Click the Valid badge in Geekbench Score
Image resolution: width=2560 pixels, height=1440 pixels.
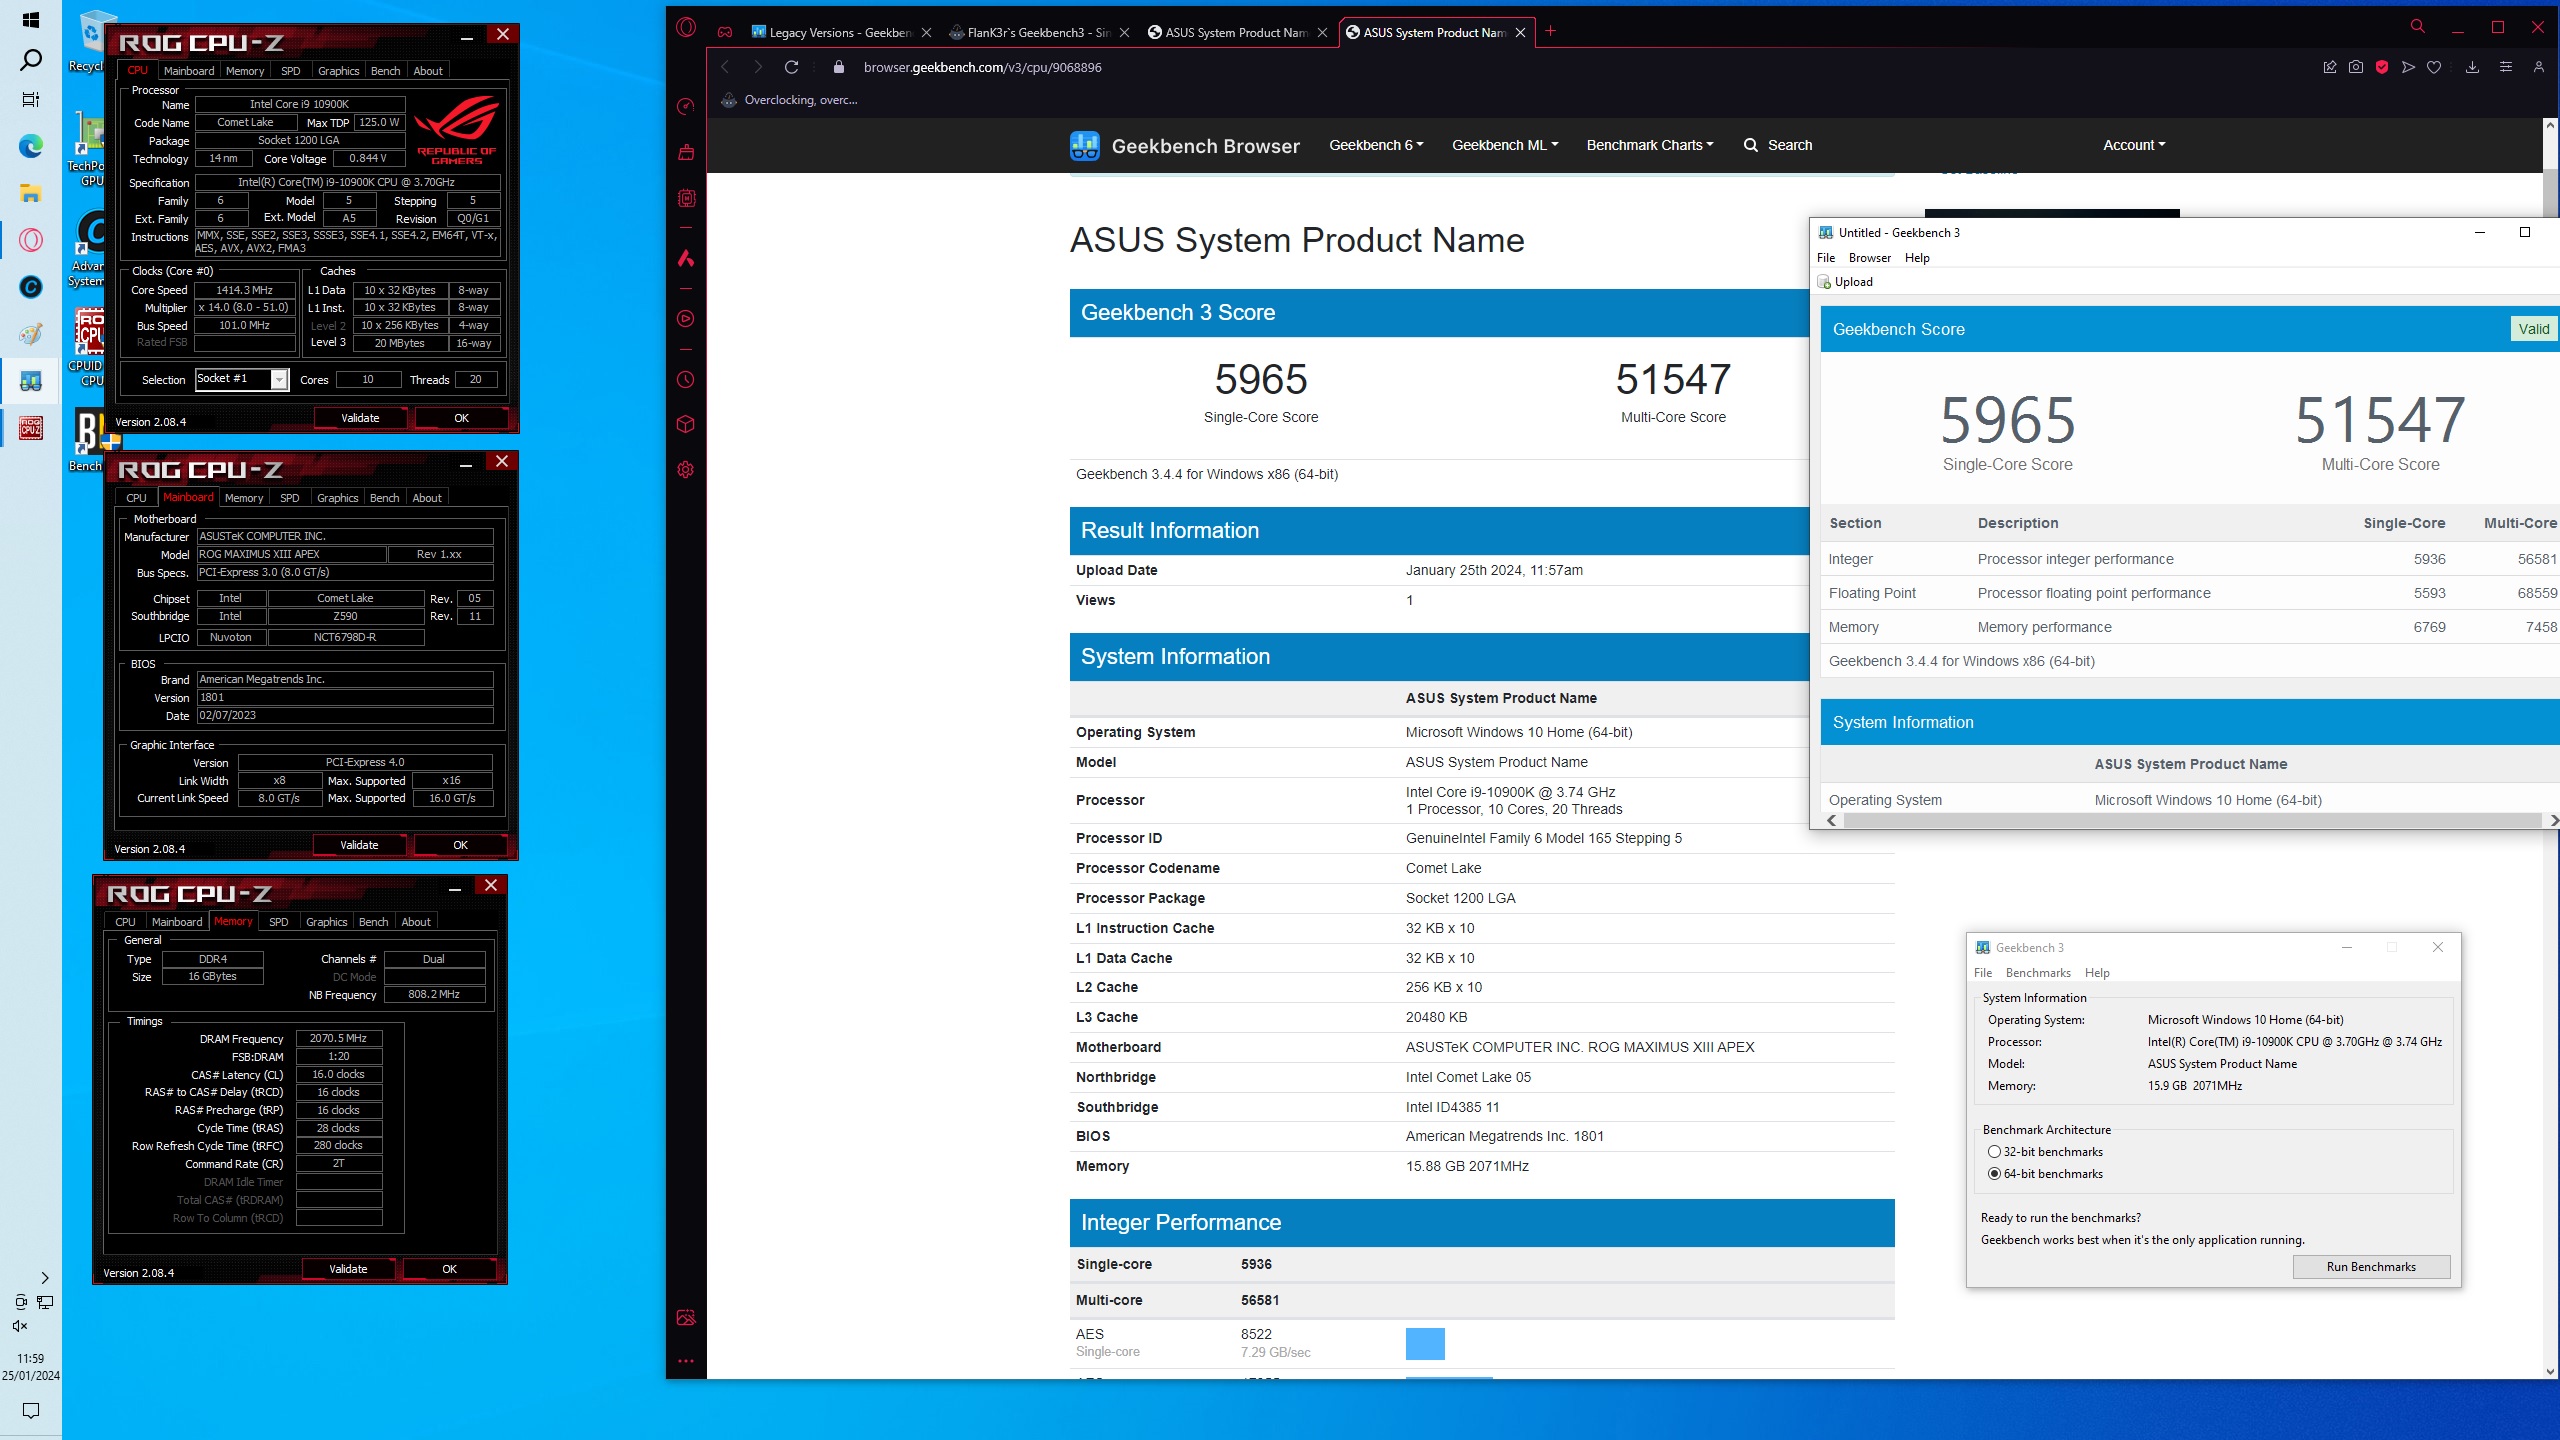2533,329
